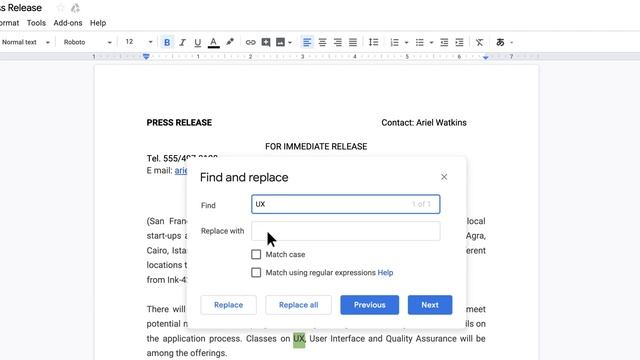640x360 pixels.
Task: Toggle underline formatting
Action: click(198, 42)
